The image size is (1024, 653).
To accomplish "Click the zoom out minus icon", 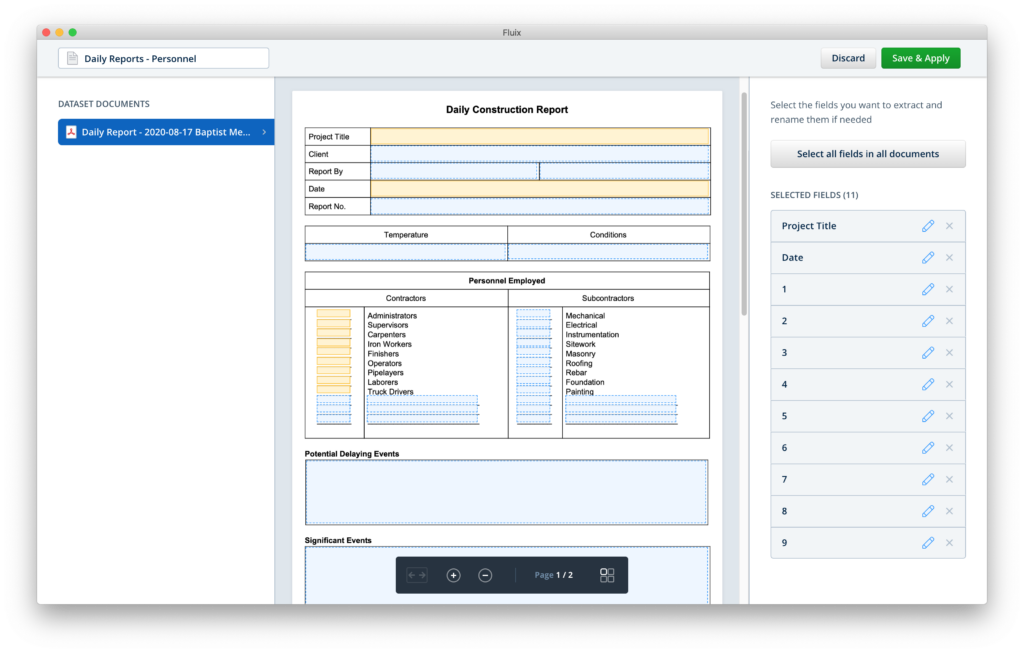I will click(485, 575).
